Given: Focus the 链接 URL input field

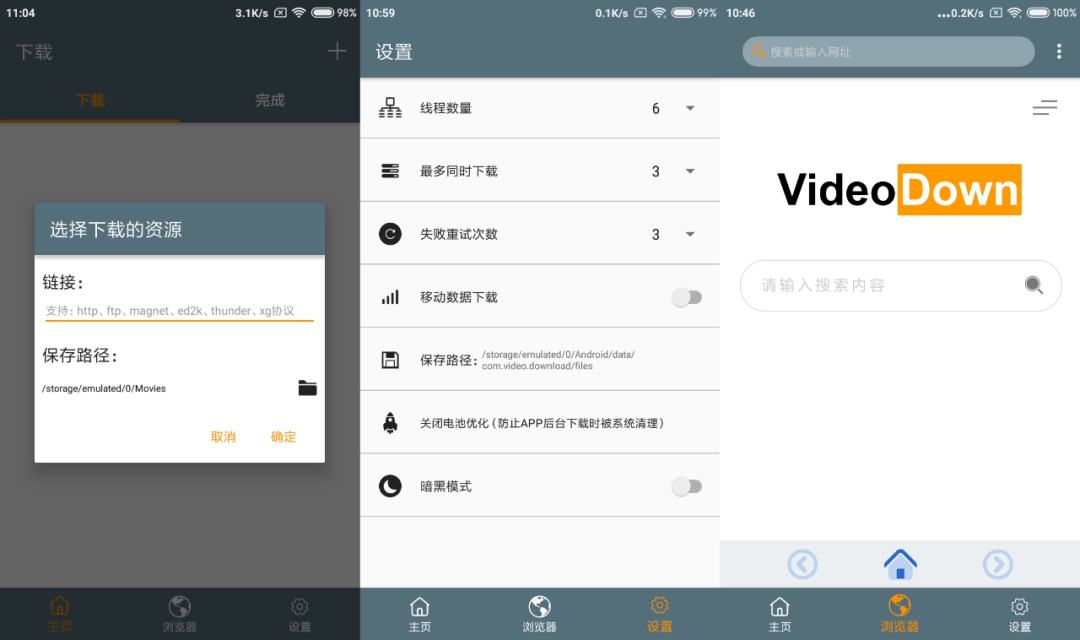Looking at the screenshot, I should coord(179,311).
